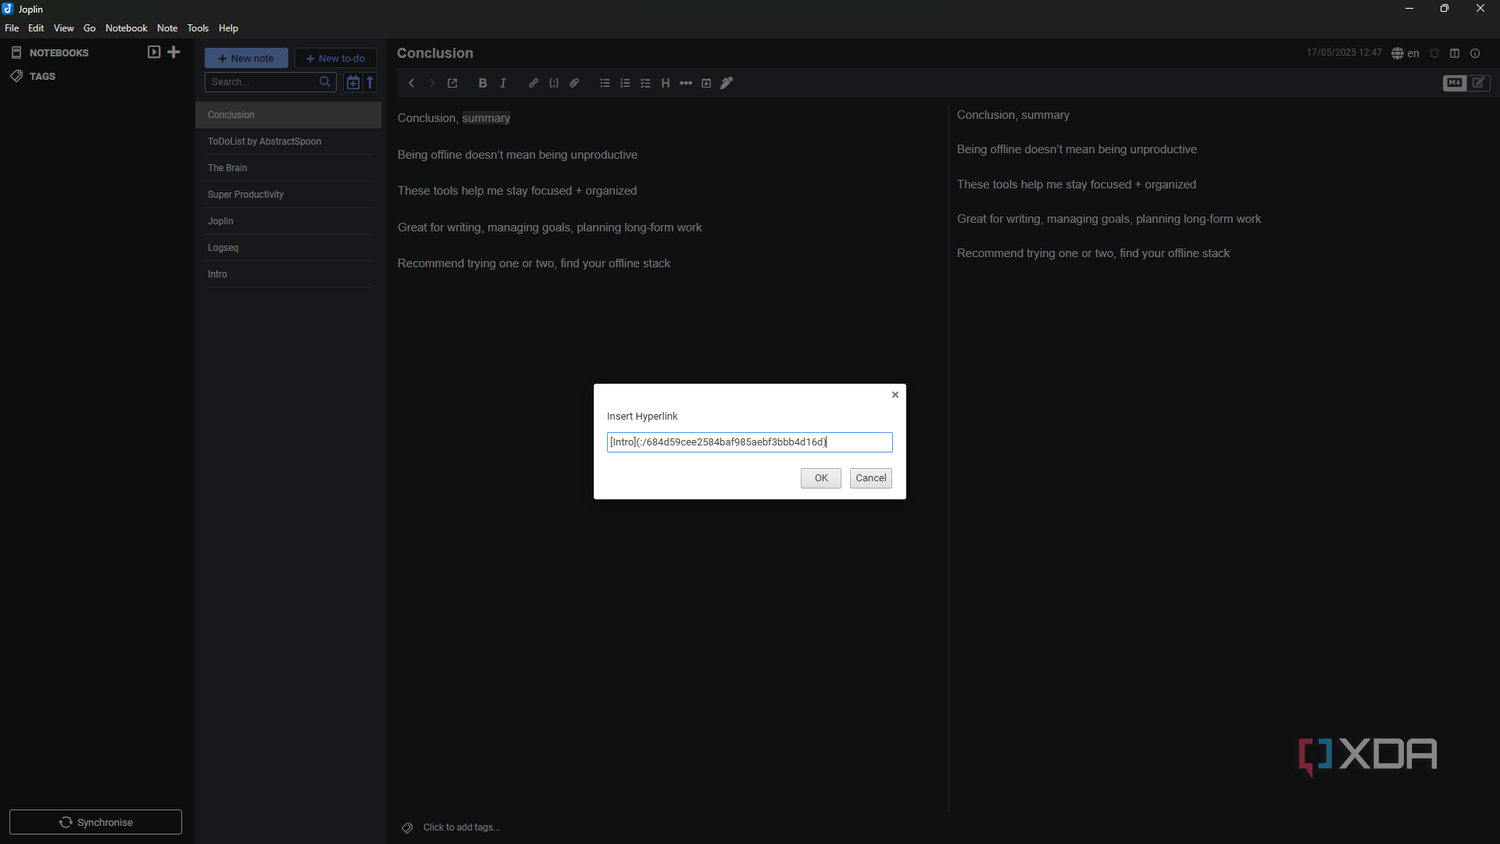
Task: Insert a checkbox list
Action: [x=645, y=83]
